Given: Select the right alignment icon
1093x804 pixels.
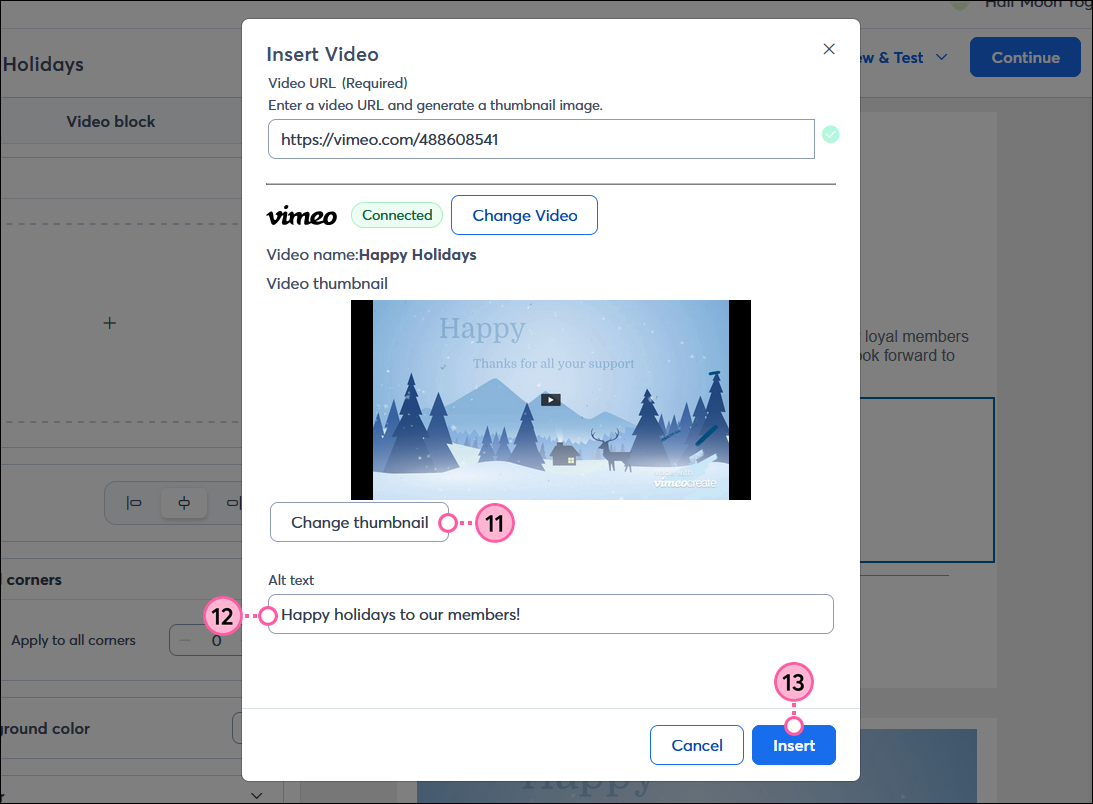Looking at the screenshot, I should (231, 503).
